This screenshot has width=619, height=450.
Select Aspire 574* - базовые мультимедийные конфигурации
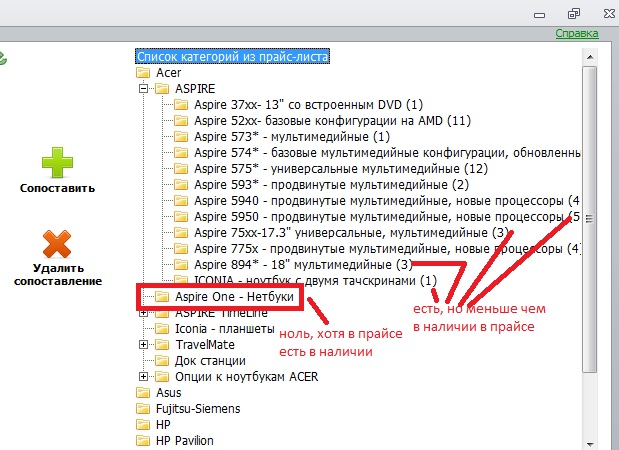387,152
